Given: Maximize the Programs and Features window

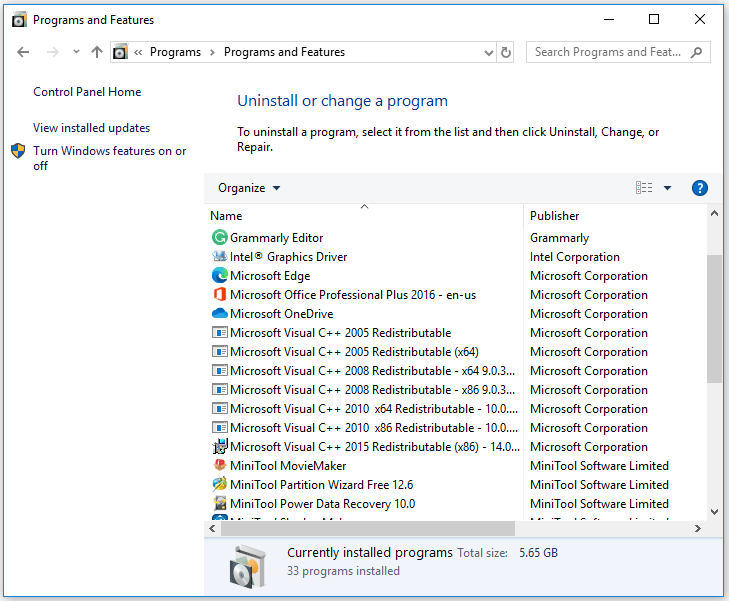Looking at the screenshot, I should (654, 20).
